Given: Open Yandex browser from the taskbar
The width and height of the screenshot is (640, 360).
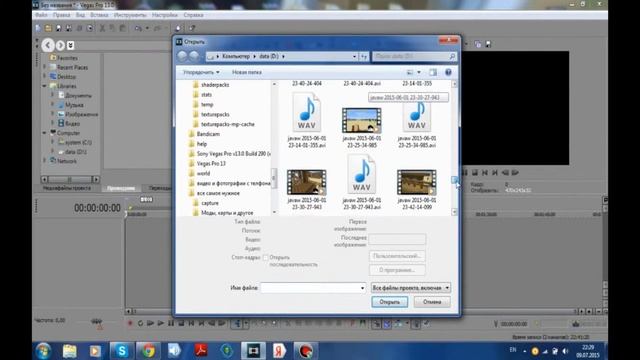Looking at the screenshot, I should point(279,351).
